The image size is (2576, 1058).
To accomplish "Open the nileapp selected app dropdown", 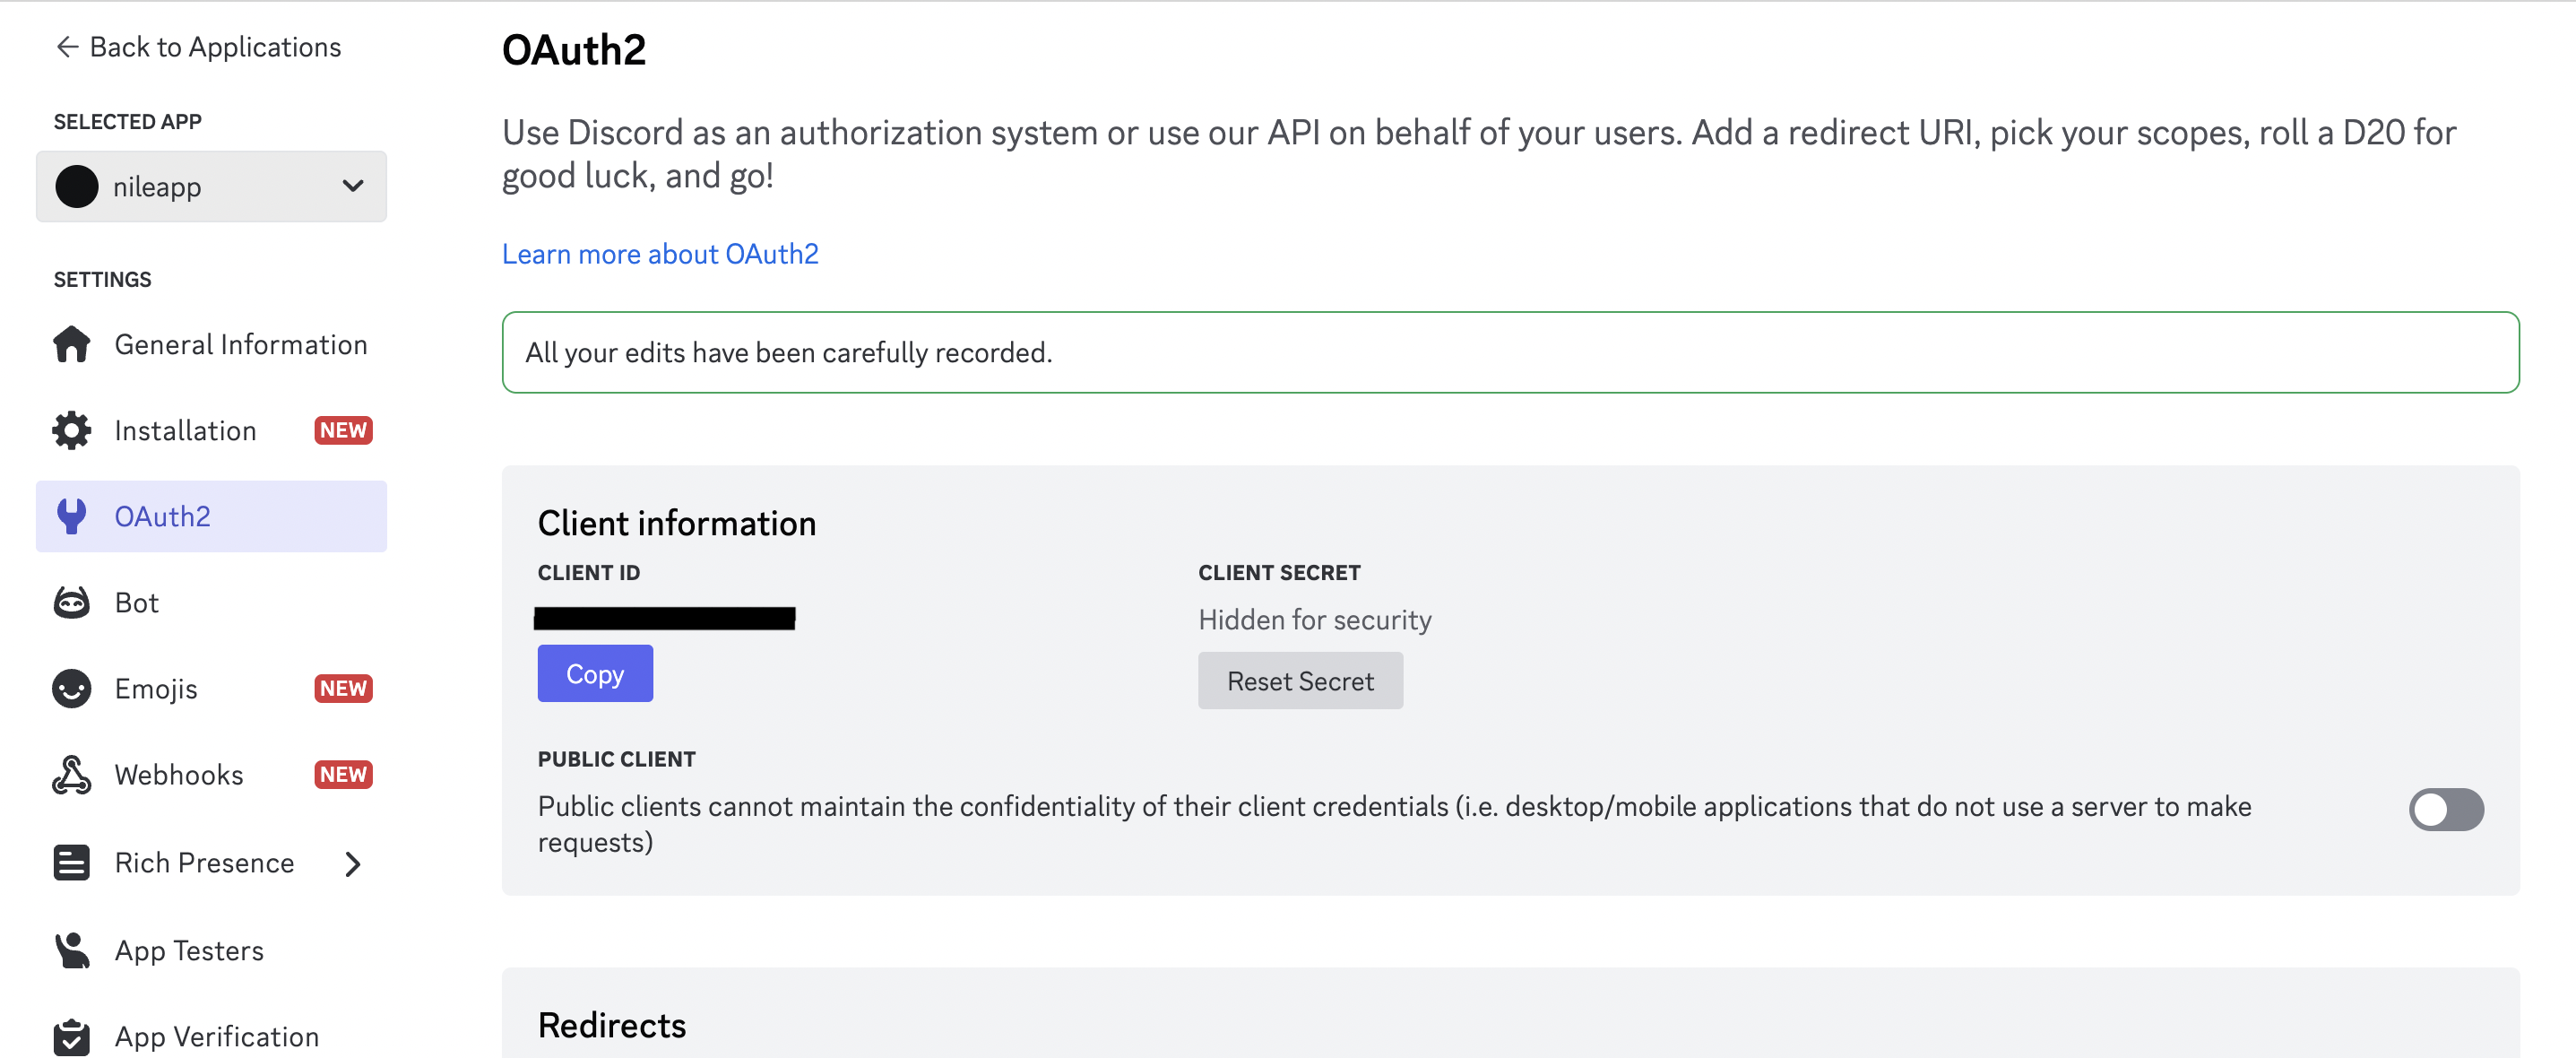I will [211, 187].
